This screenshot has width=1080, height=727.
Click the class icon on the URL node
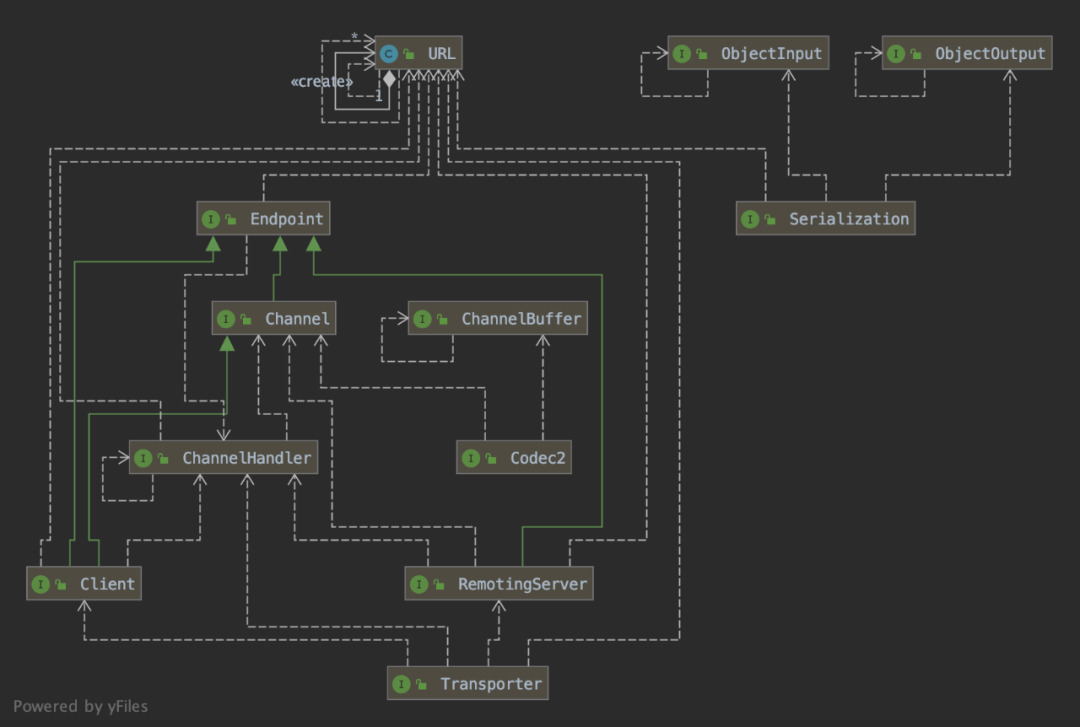388,54
